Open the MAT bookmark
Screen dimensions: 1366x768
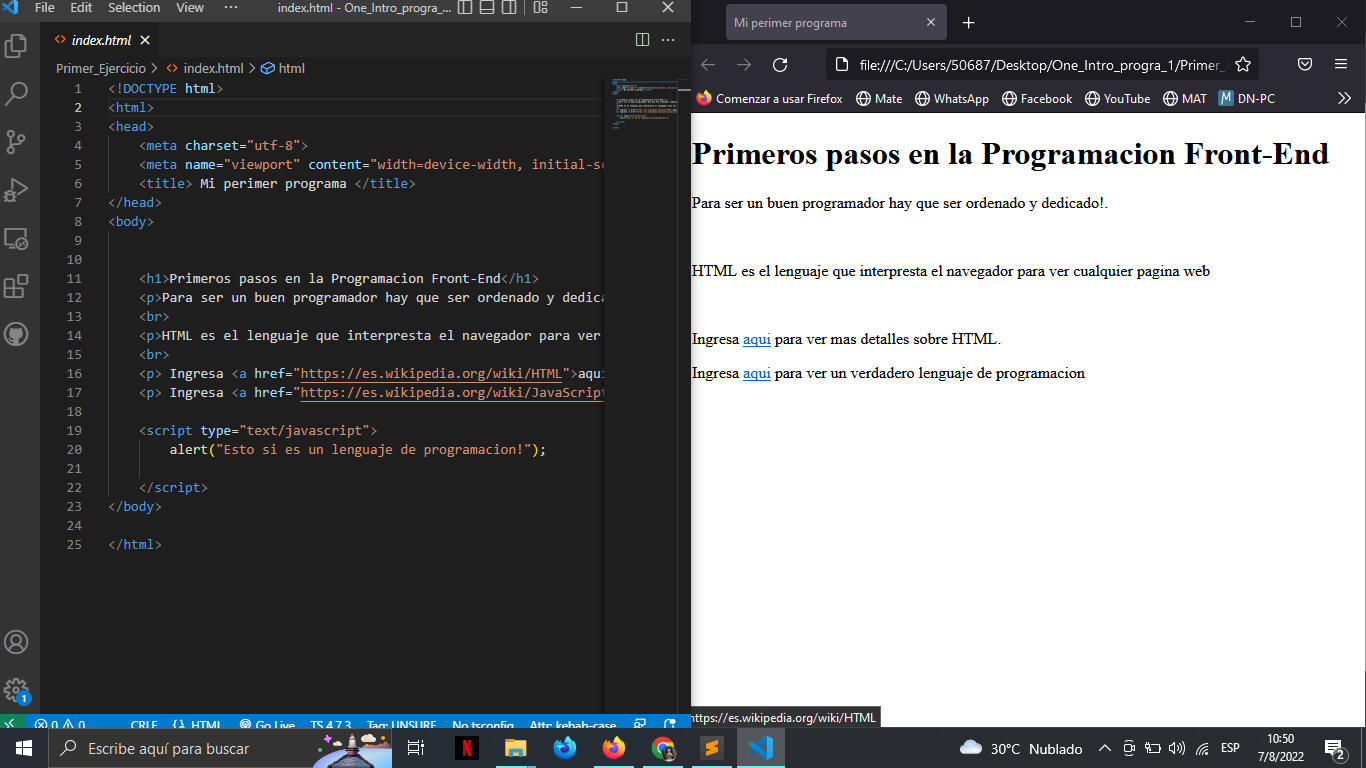pos(1184,99)
